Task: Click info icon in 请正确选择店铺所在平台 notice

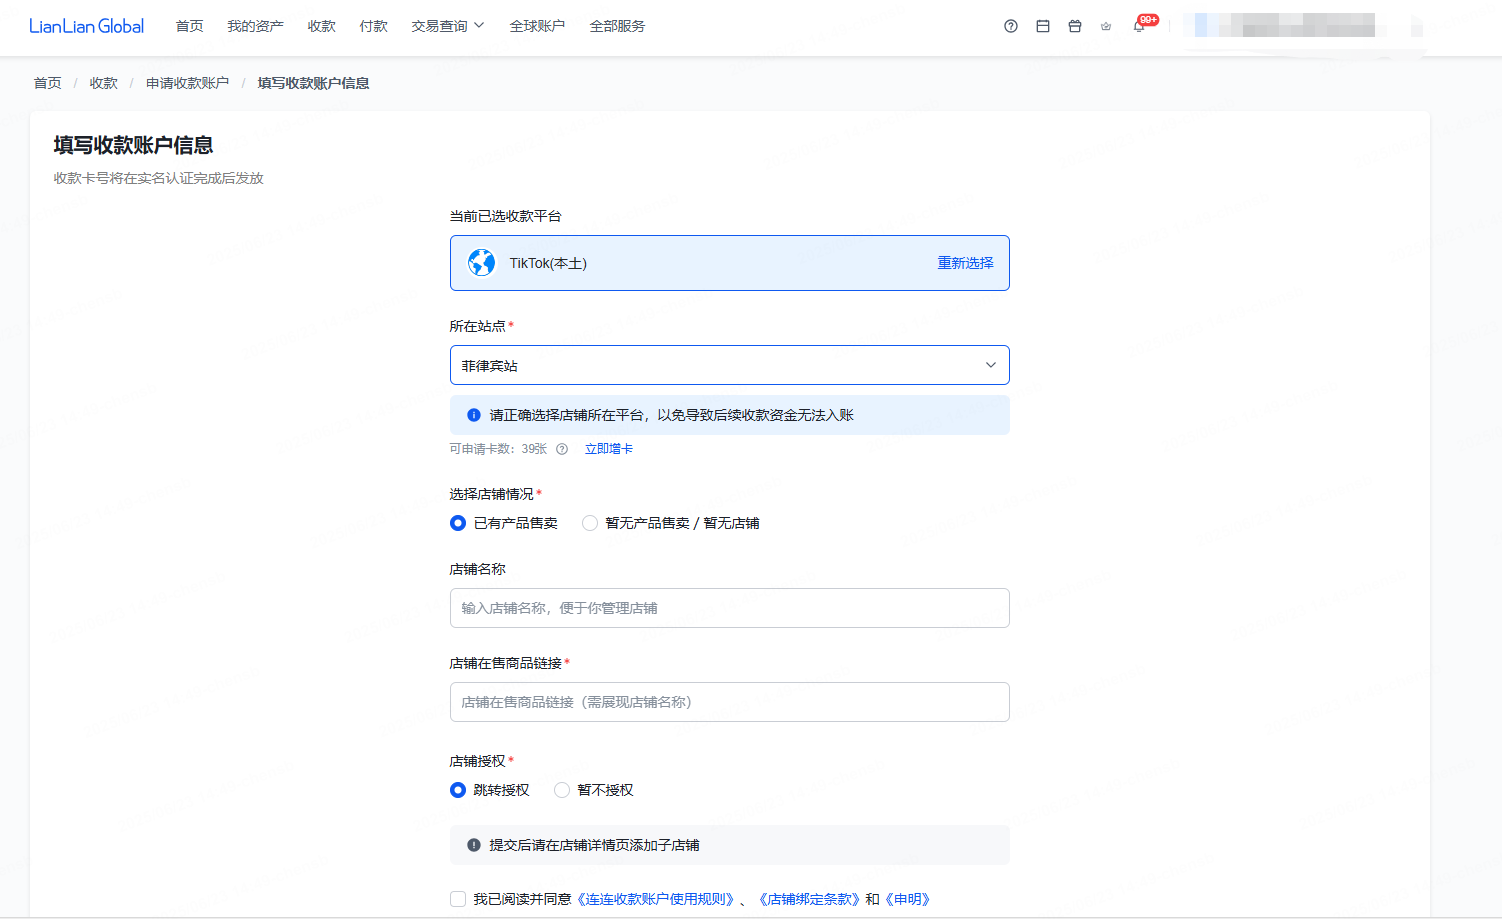Action: click(x=474, y=415)
